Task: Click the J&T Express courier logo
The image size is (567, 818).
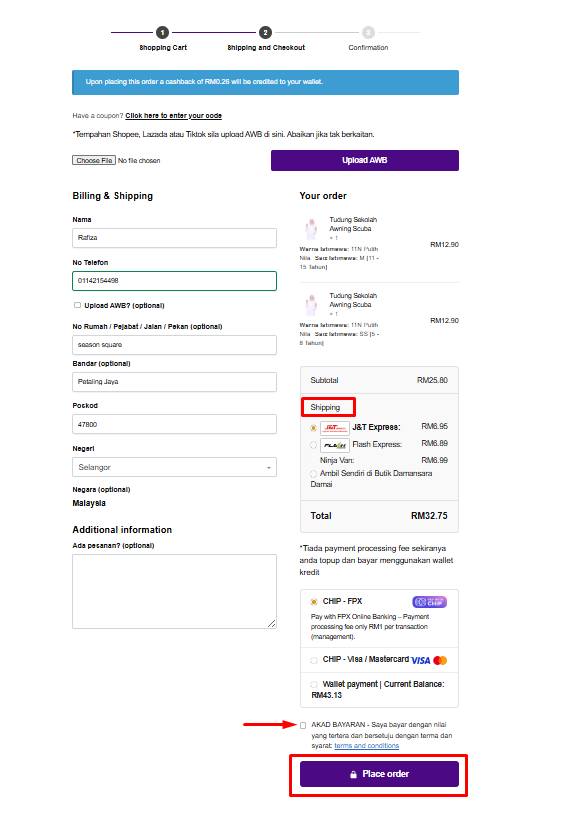Action: tap(335, 428)
